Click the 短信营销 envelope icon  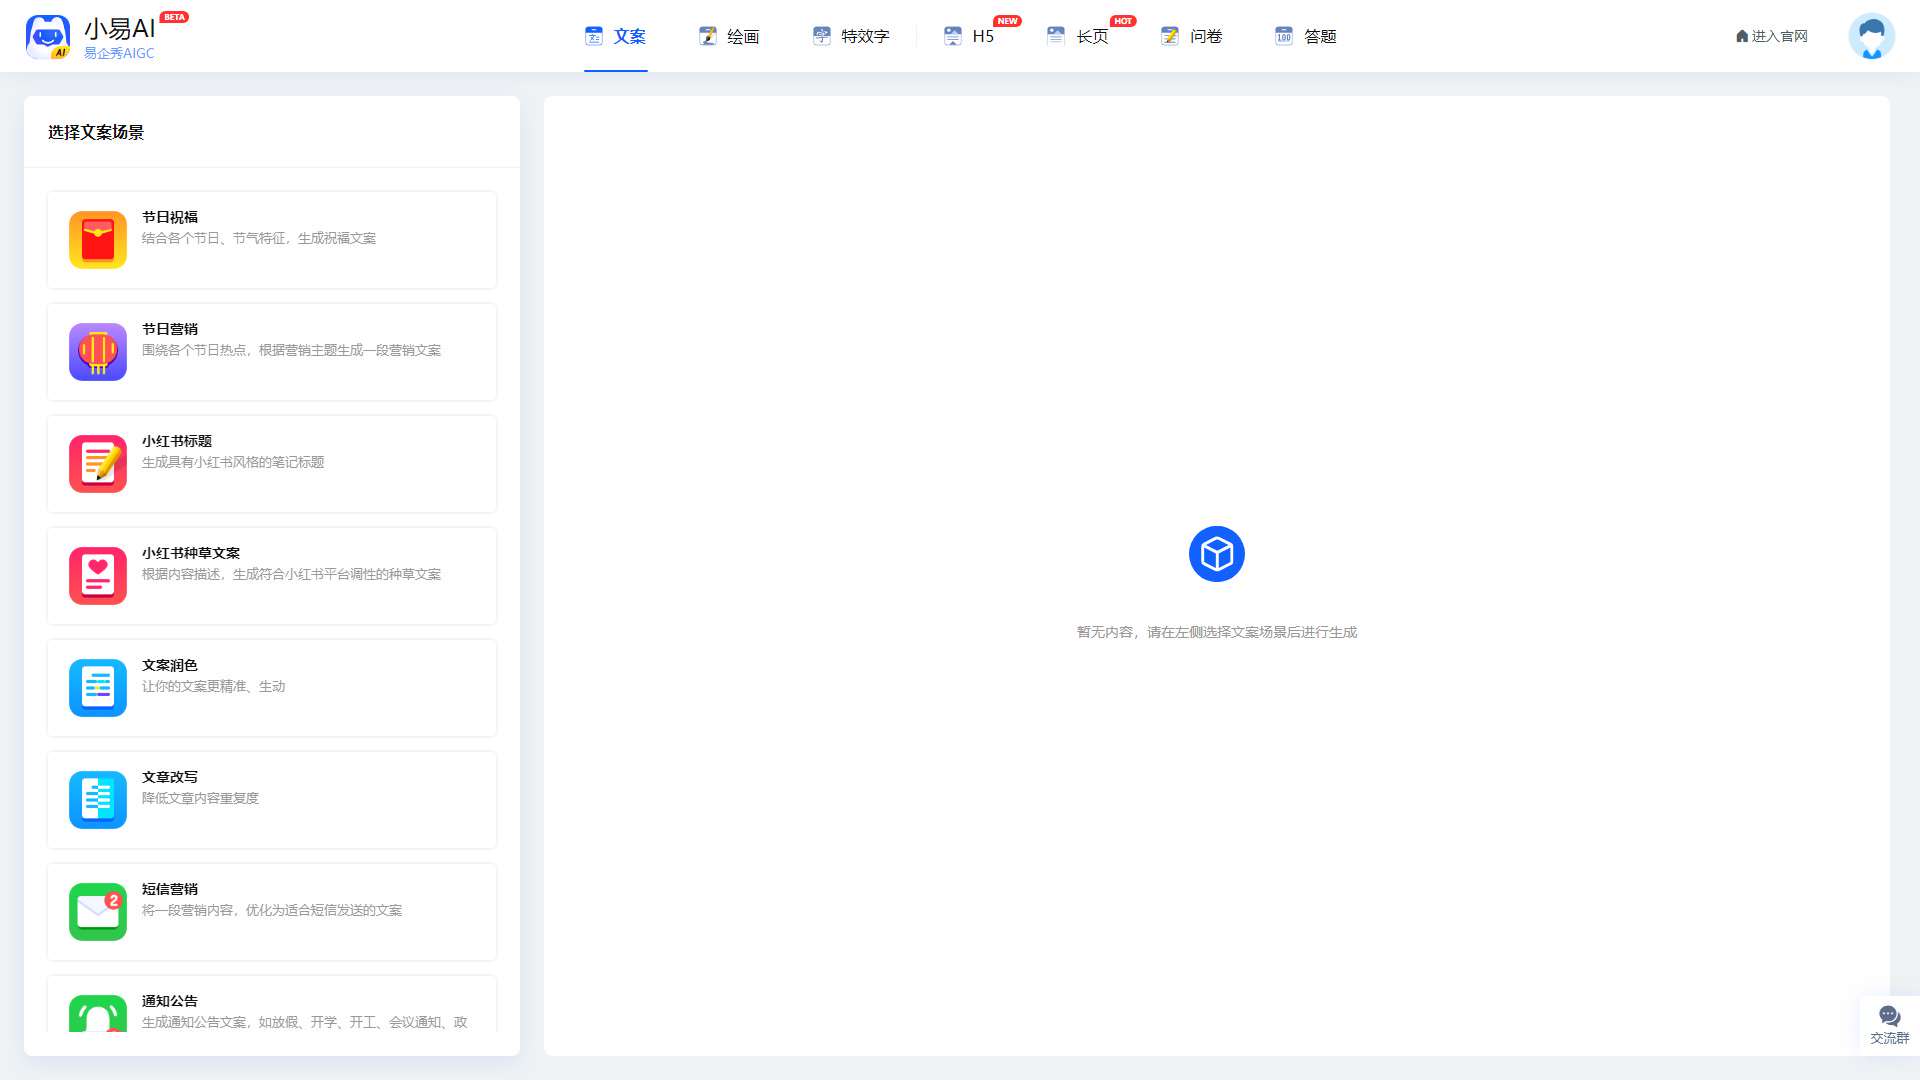pyautogui.click(x=98, y=912)
